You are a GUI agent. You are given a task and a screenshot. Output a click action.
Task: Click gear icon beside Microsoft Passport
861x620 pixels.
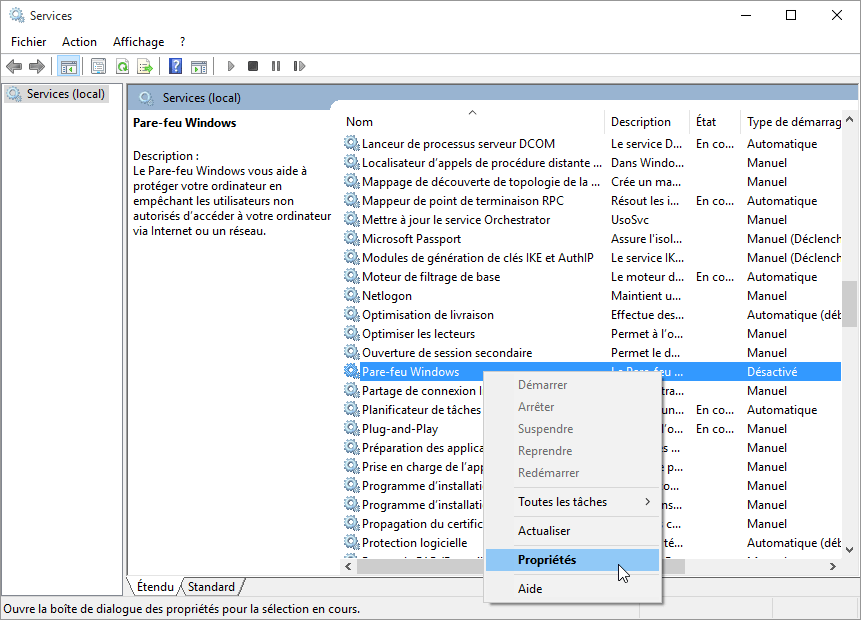pos(351,238)
